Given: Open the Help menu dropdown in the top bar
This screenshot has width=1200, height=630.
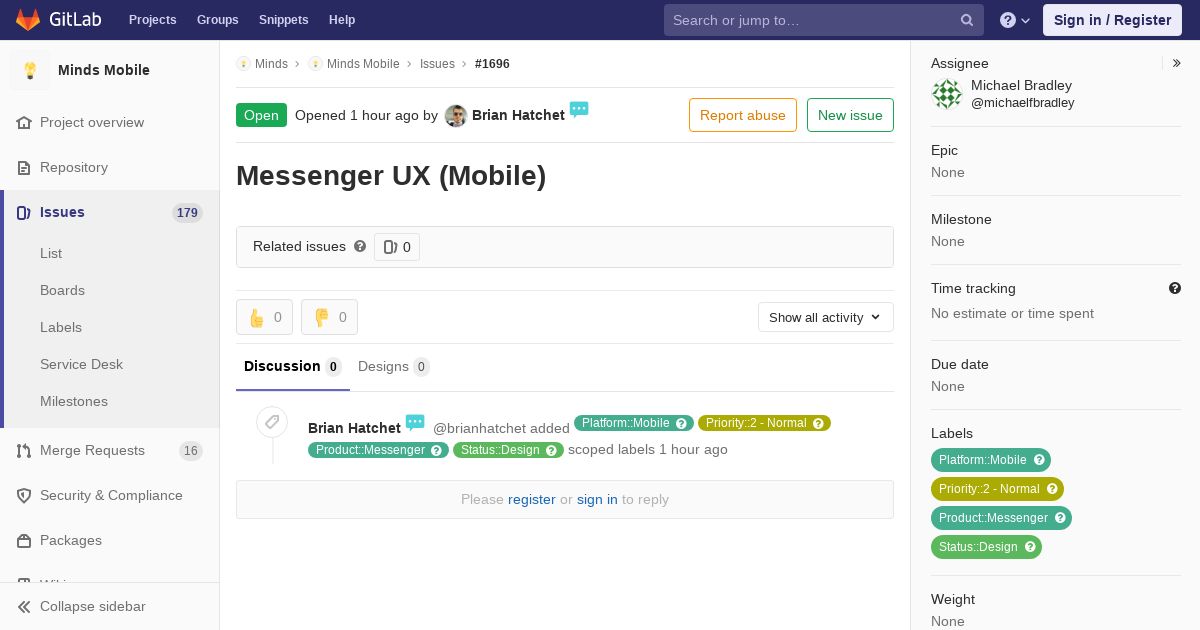Looking at the screenshot, I should click(x=1015, y=20).
